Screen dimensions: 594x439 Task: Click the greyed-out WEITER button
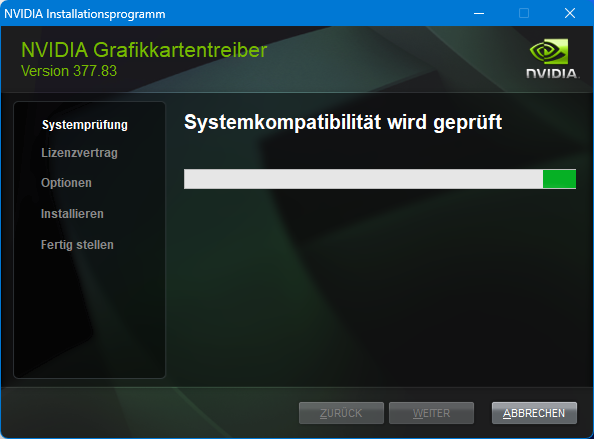(x=431, y=413)
